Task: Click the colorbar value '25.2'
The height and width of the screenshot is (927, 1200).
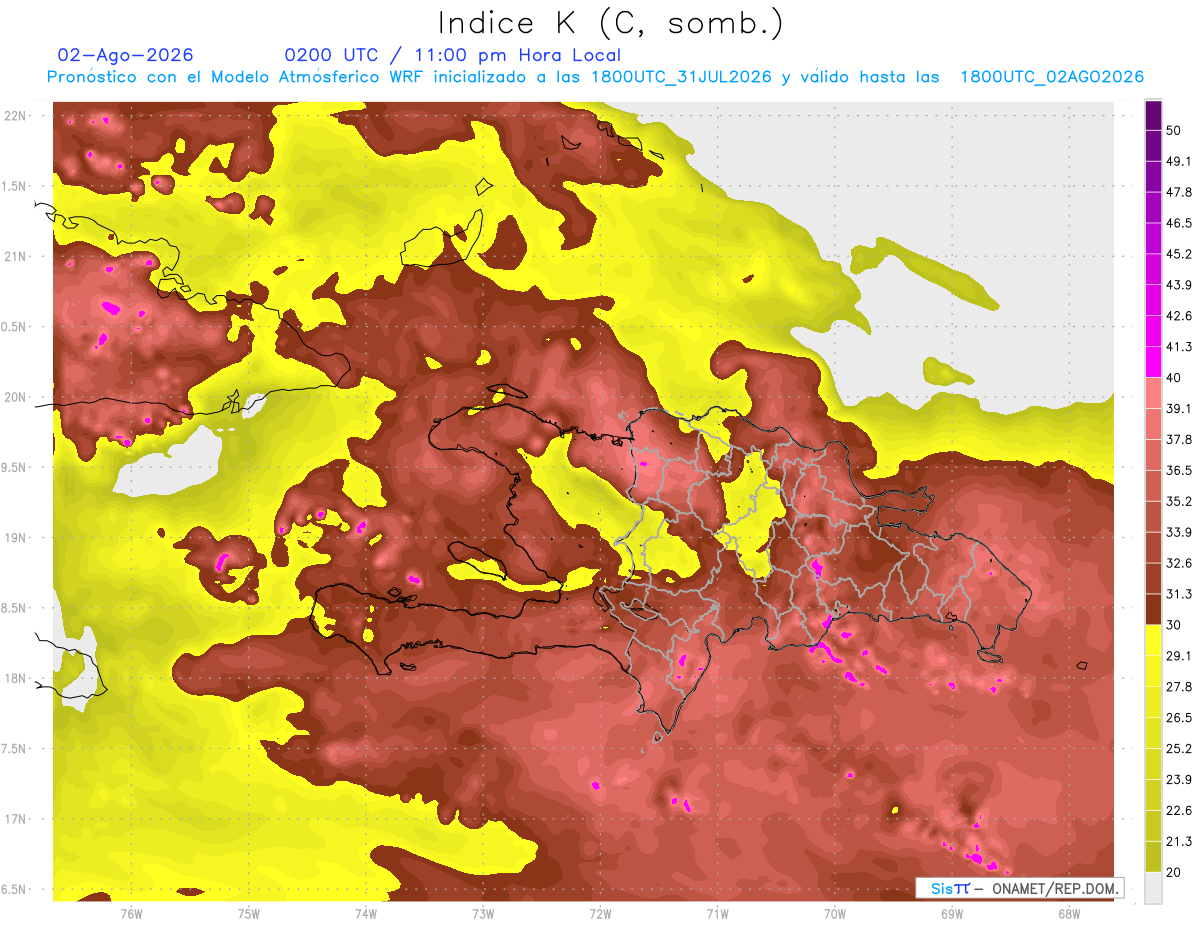Action: point(1180,748)
